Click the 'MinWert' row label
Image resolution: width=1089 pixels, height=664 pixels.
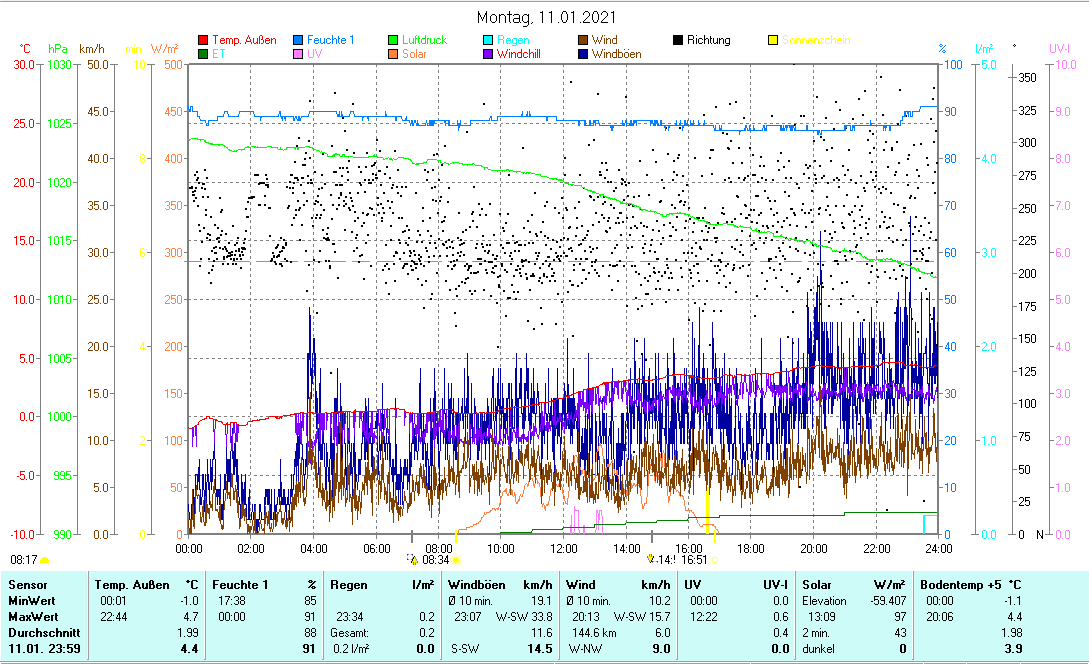point(32,601)
